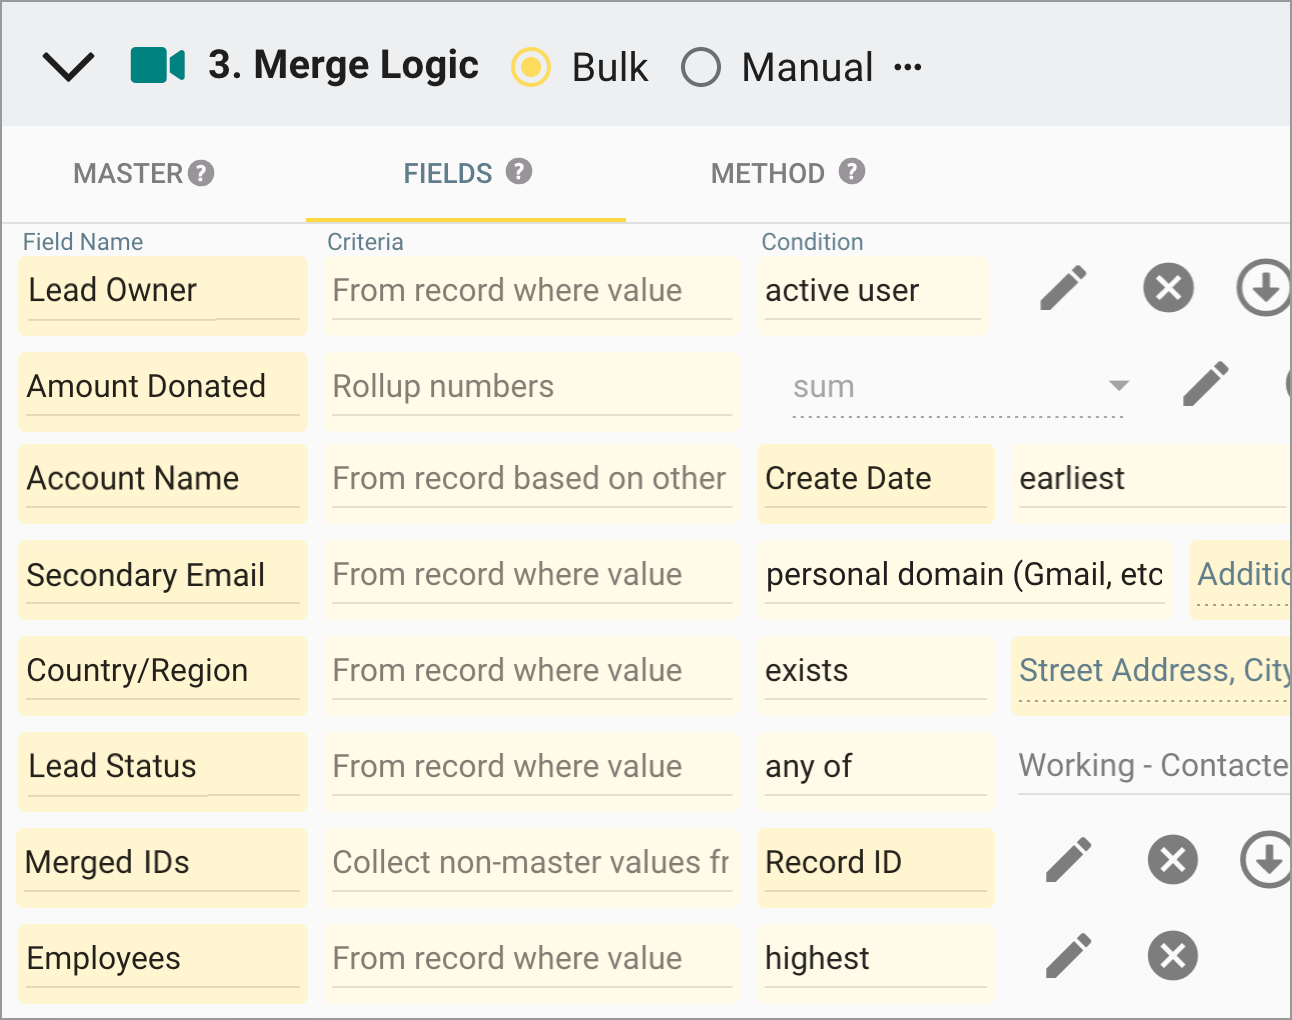This screenshot has height=1020, width=1292.
Task: Click the help icon next to MASTER
Action: (x=202, y=172)
